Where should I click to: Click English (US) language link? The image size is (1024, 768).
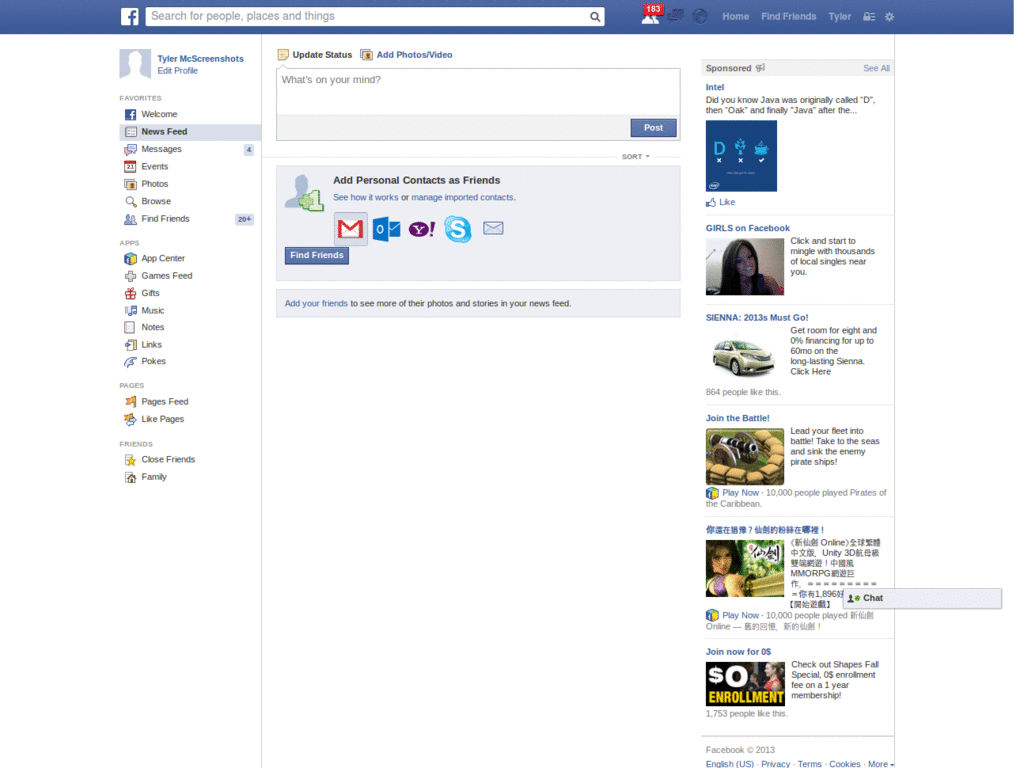tap(729, 764)
